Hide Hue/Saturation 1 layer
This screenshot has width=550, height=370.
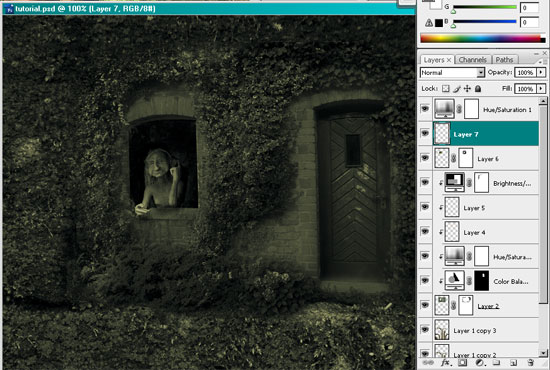click(425, 109)
